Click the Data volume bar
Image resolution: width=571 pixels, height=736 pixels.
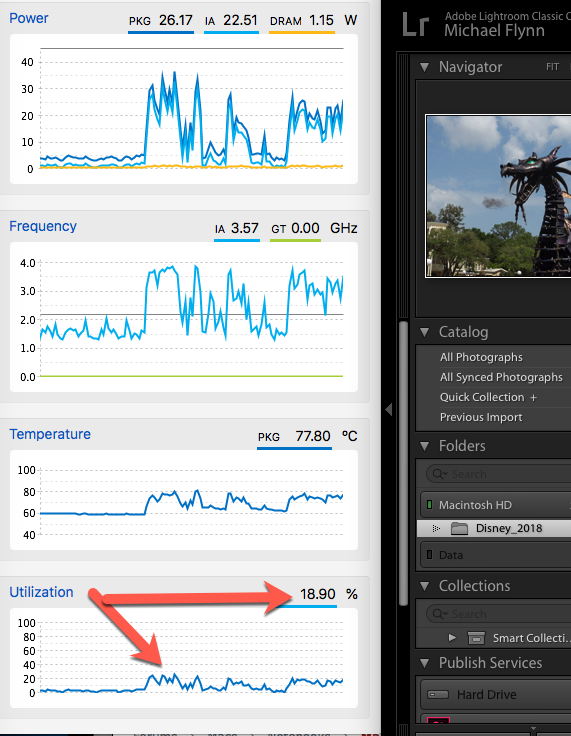coord(495,555)
